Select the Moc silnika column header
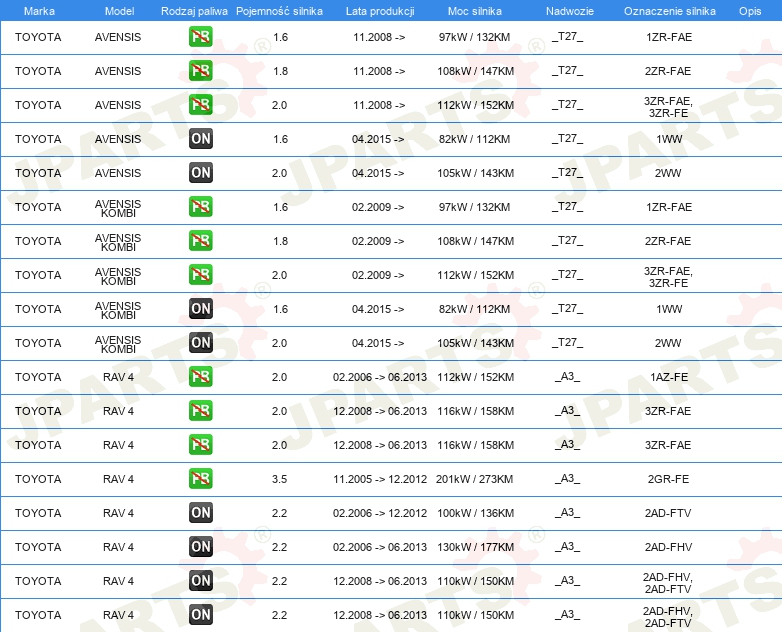The width and height of the screenshot is (782, 632). click(475, 11)
